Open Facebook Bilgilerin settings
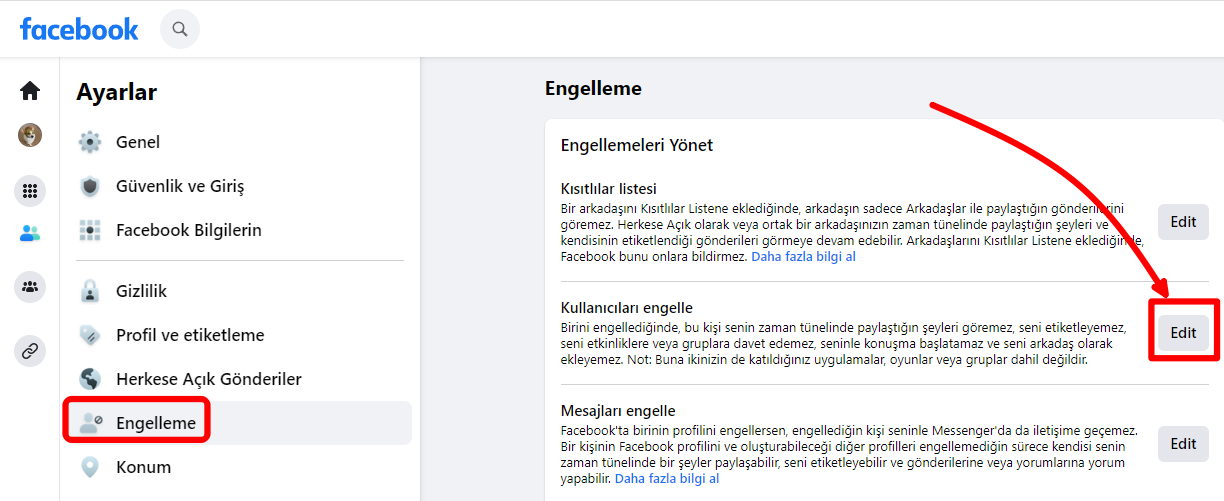 click(240, 230)
